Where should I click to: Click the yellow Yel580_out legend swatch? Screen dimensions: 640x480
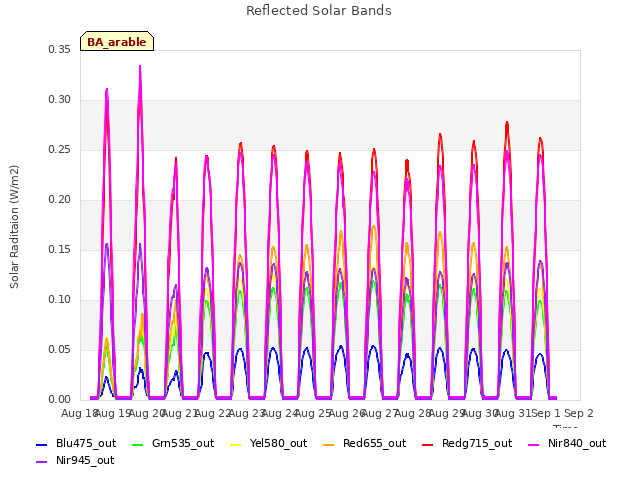tap(236, 444)
